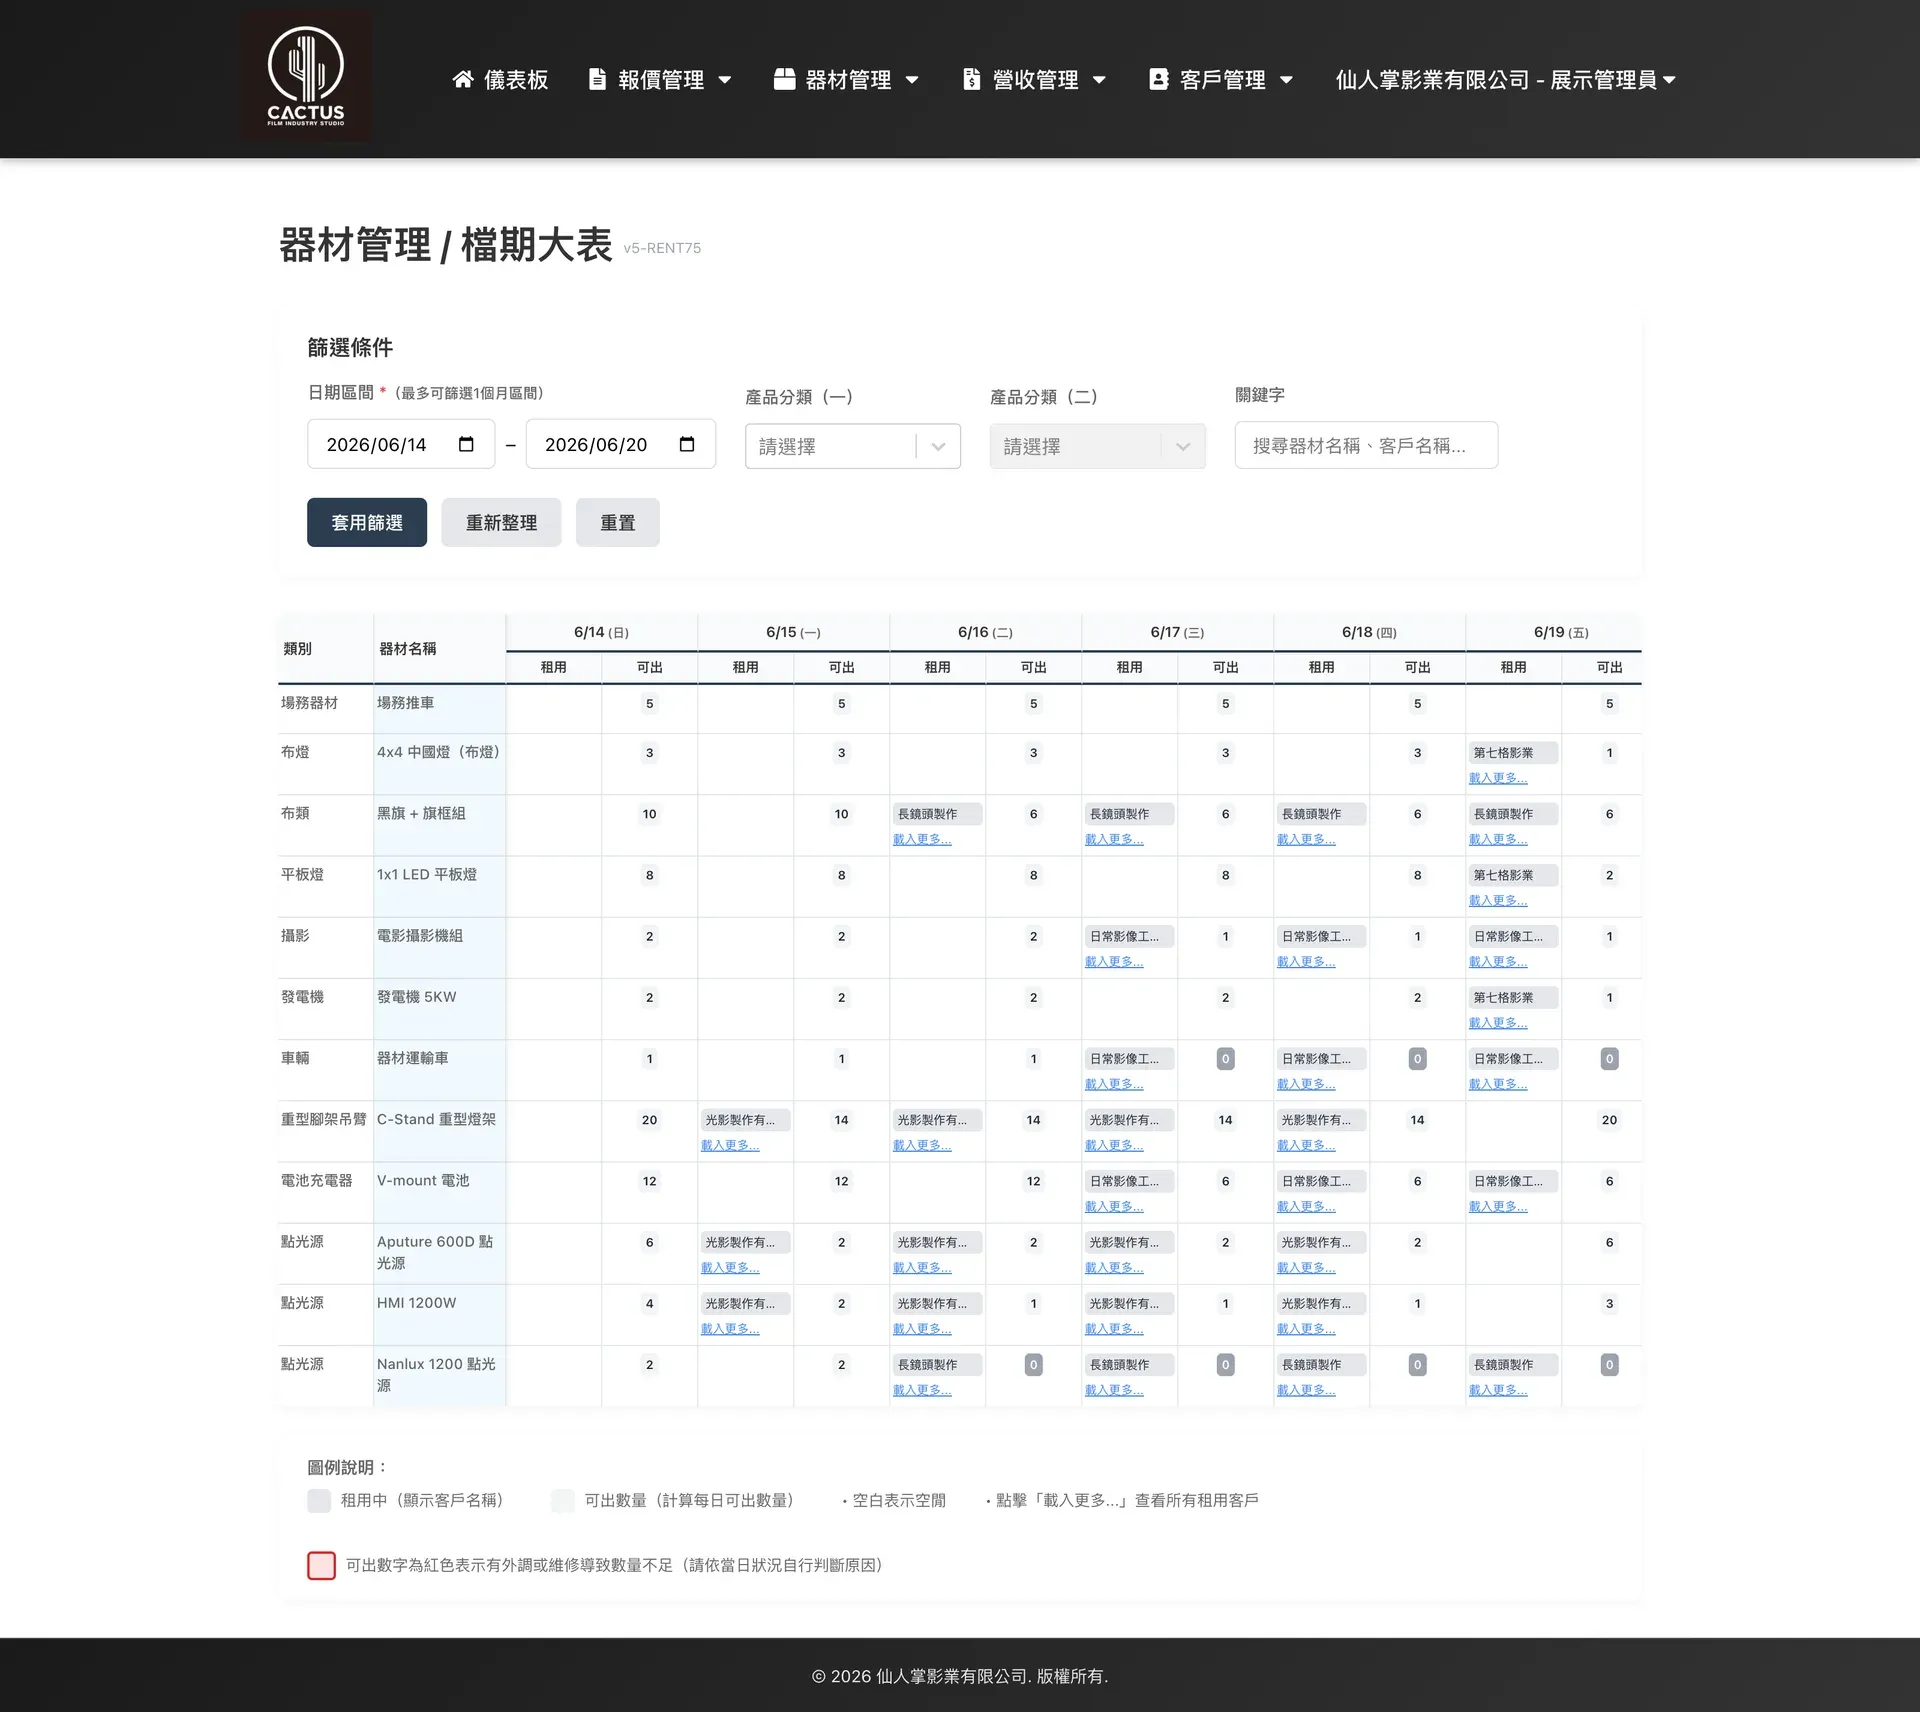Click 載入更多 in Nanlux 1200 row on 6/19
The width and height of the screenshot is (1920, 1712).
pyautogui.click(x=1497, y=1390)
